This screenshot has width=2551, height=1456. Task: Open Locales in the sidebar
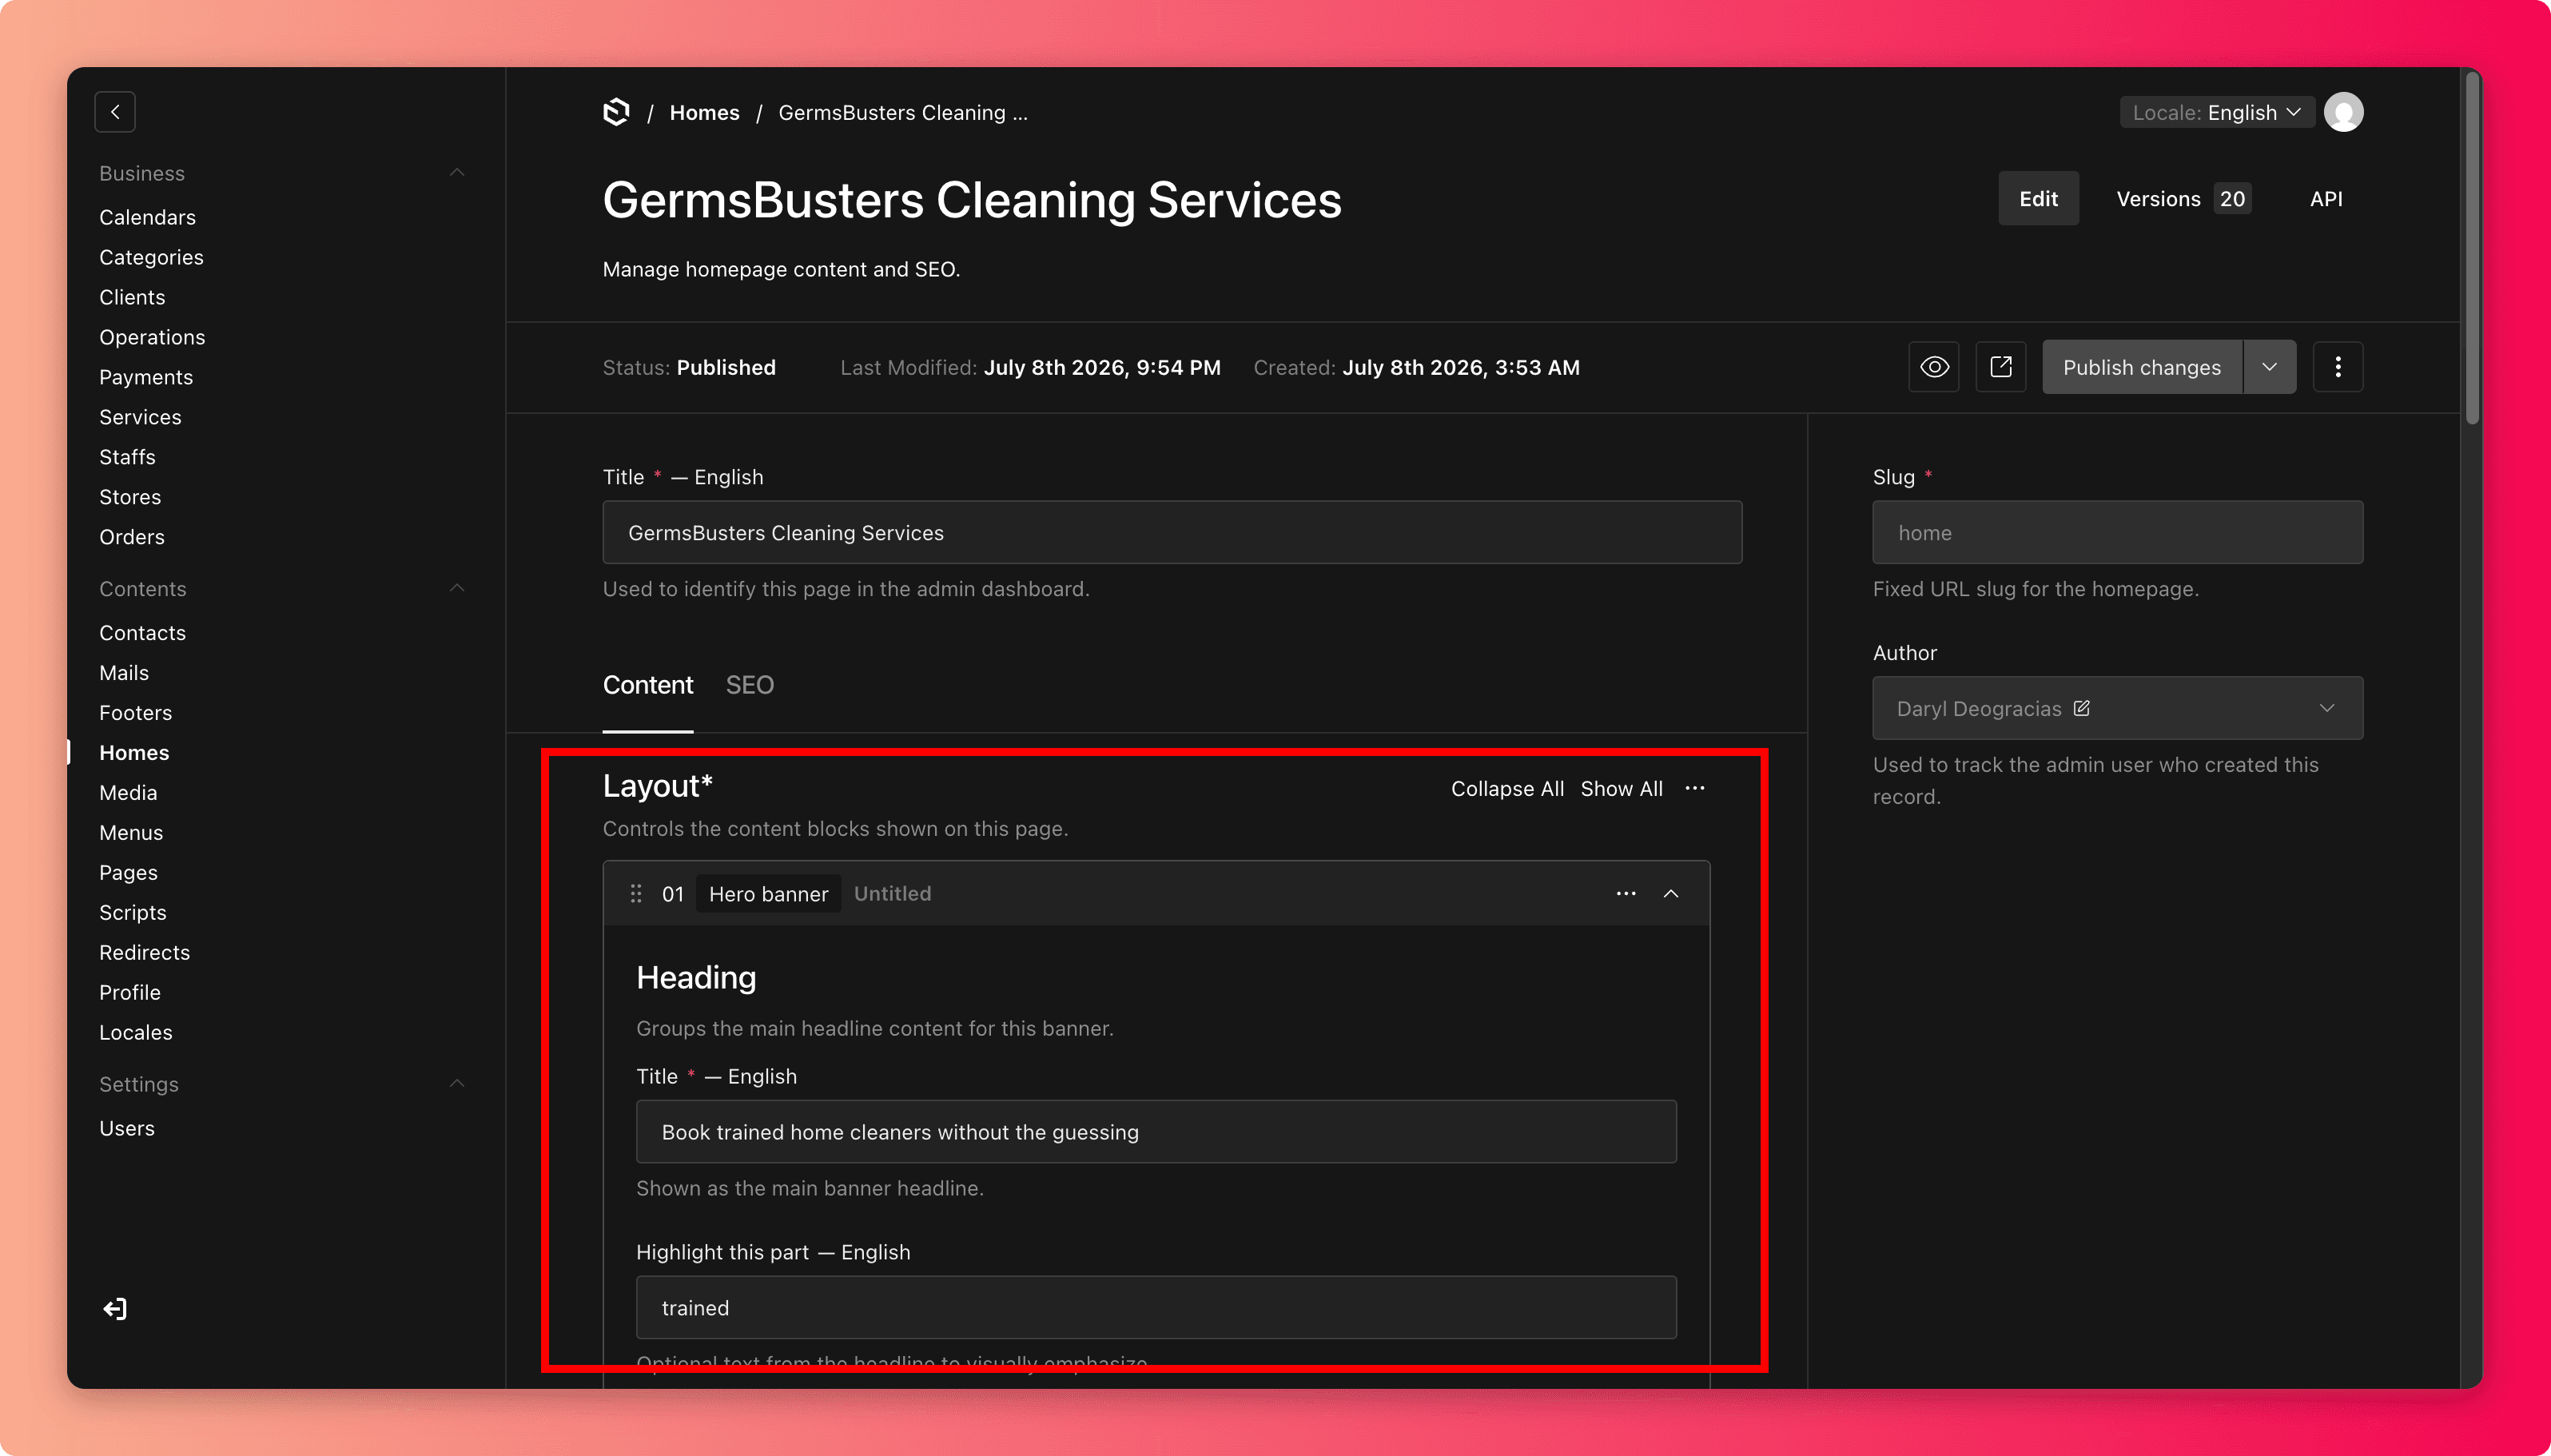136,1033
